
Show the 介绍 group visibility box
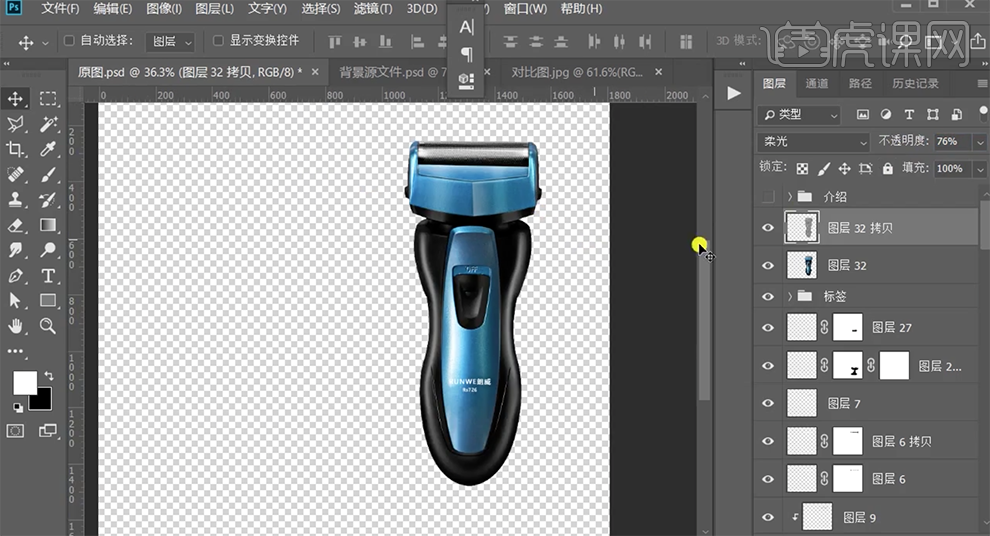[768, 196]
